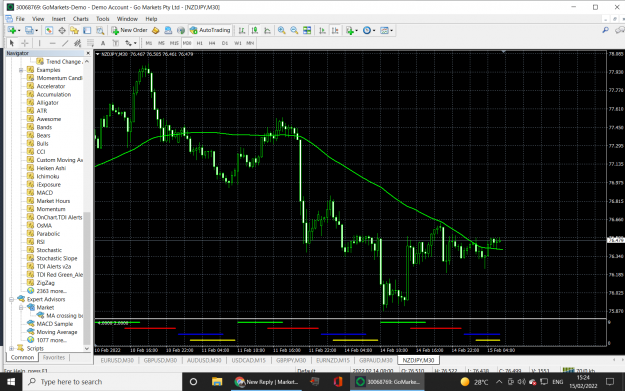Open the MetaEditor book icon
625x391 pixels.
click(x=155, y=30)
